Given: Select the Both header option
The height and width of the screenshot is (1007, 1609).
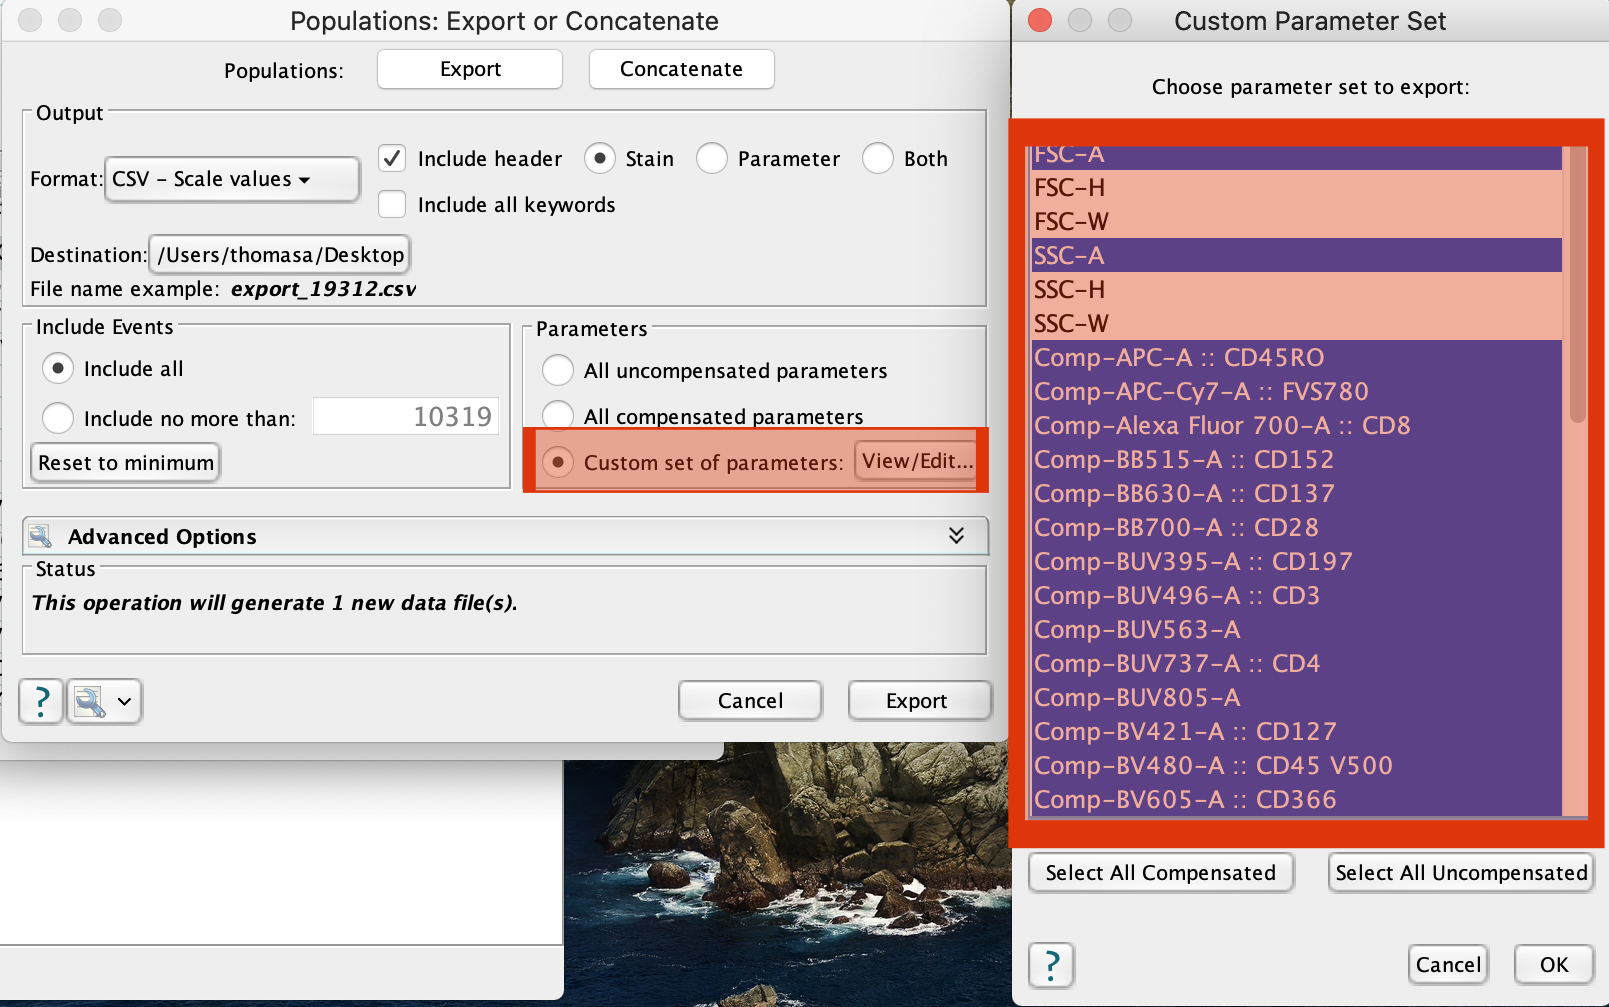Looking at the screenshot, I should (x=878, y=159).
